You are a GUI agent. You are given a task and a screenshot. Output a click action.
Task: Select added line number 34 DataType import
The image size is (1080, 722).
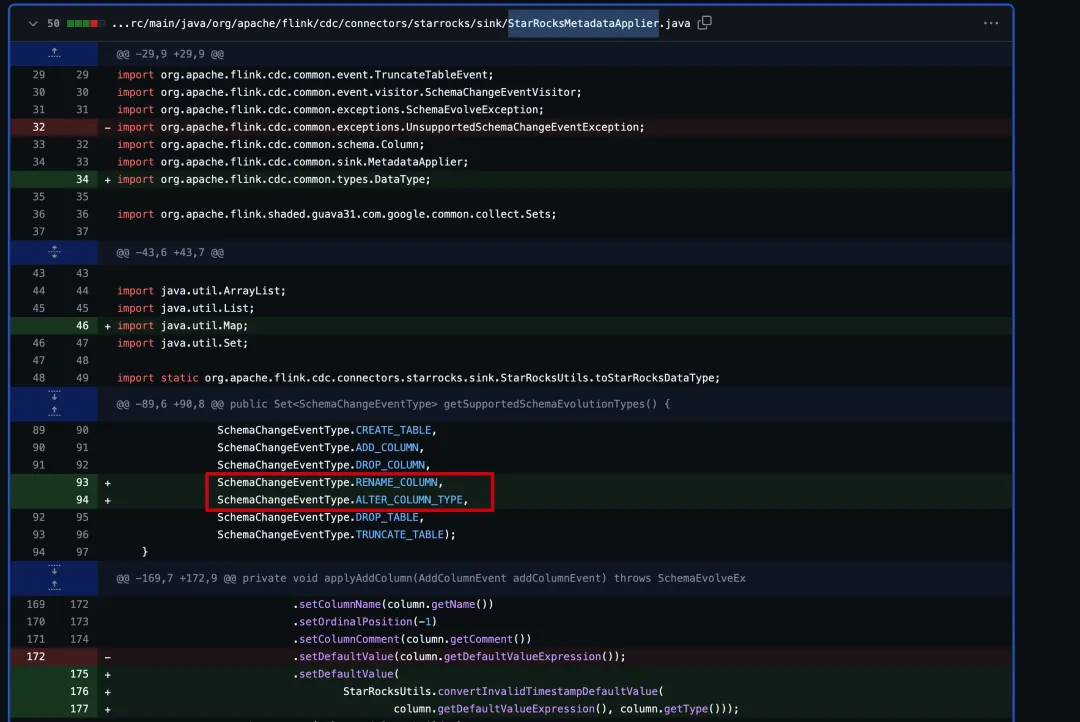pos(82,179)
